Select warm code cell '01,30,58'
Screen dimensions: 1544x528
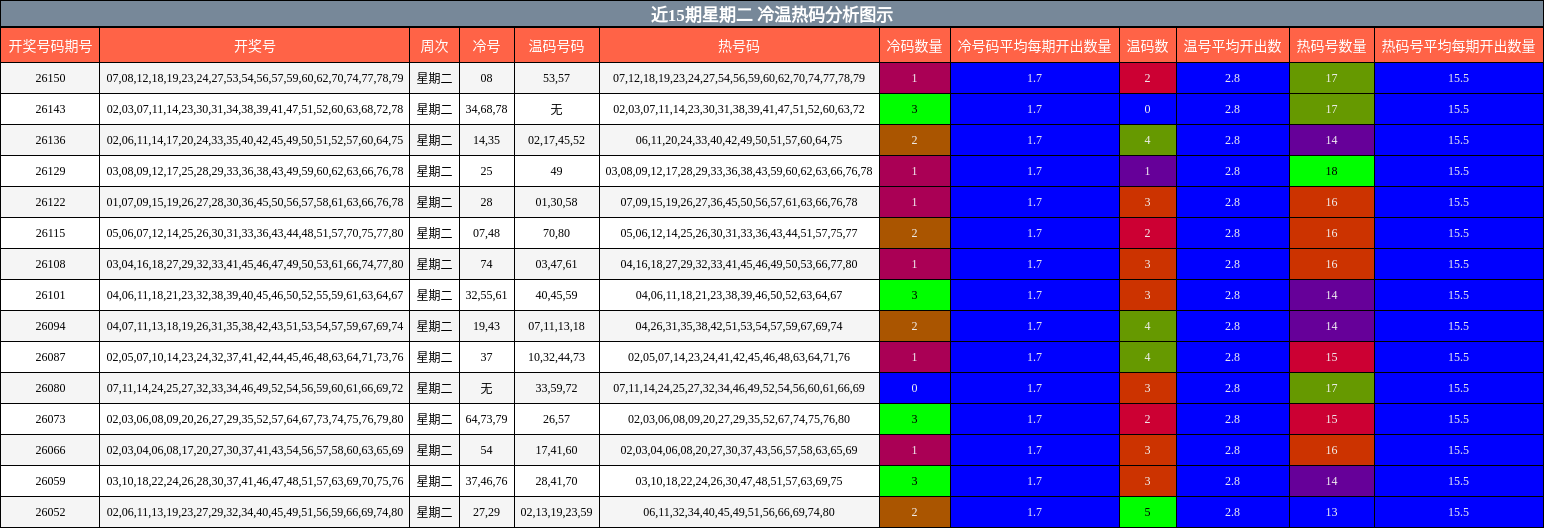coord(557,202)
